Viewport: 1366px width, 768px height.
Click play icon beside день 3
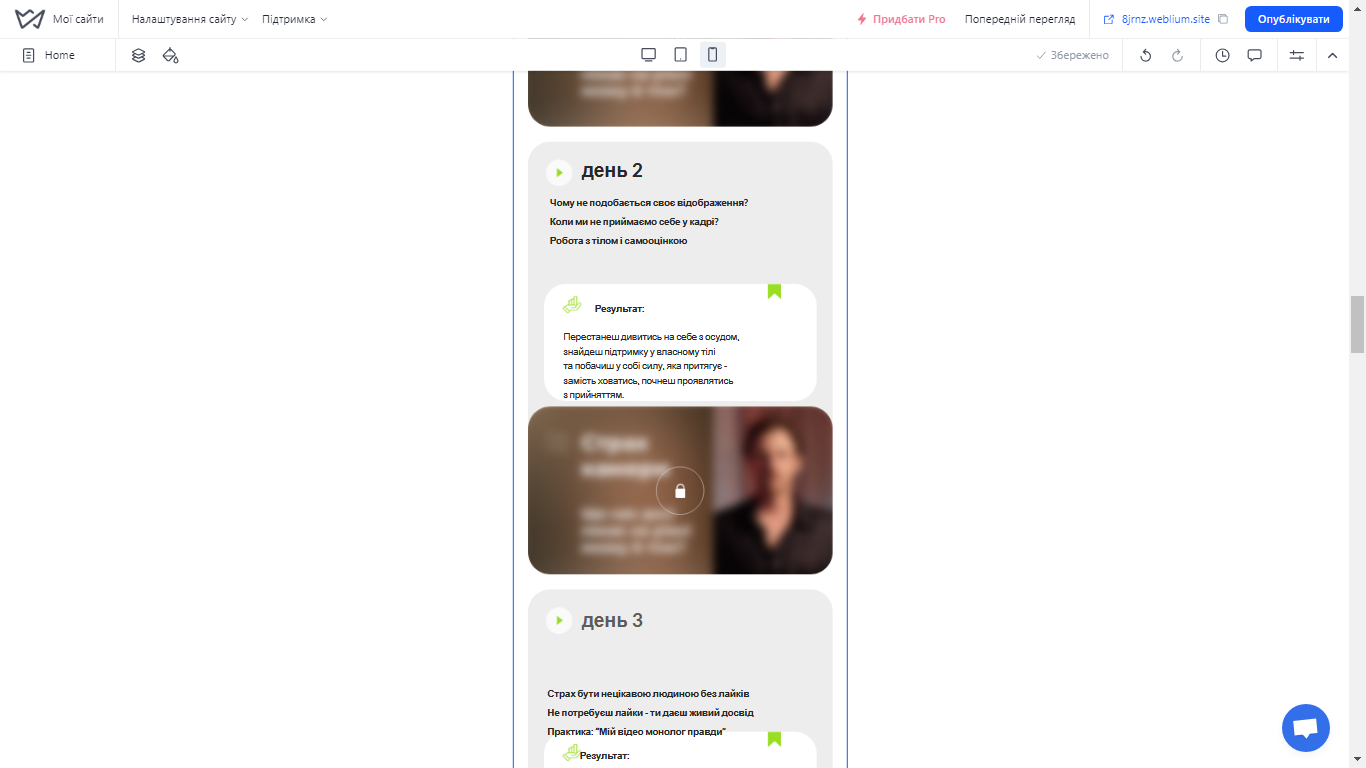559,620
